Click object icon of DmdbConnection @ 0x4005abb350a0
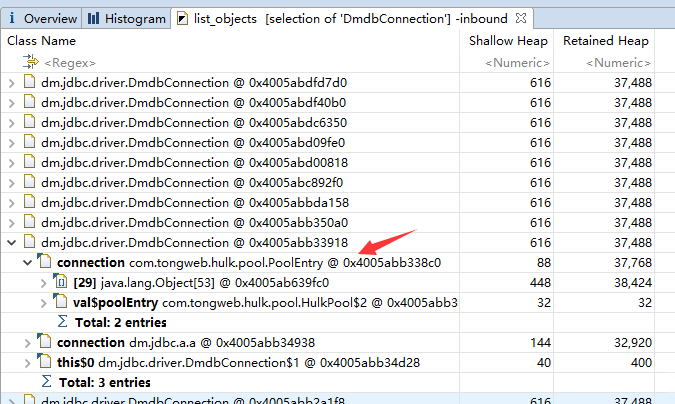The height and width of the screenshot is (404, 675). pyautogui.click(x=29, y=221)
